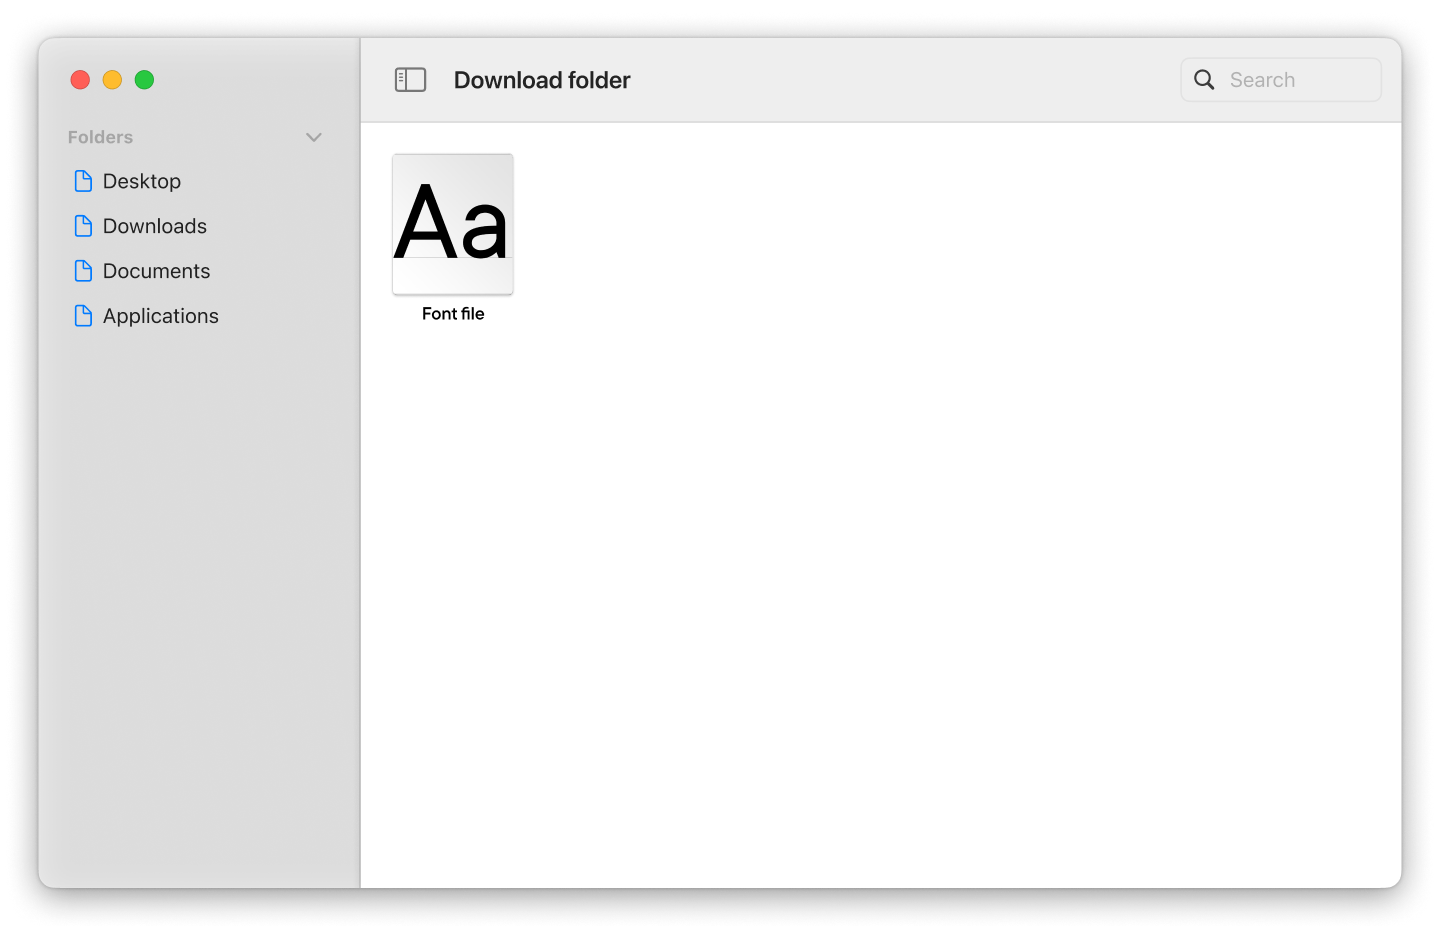Click the "Download folder" window title

(x=542, y=80)
